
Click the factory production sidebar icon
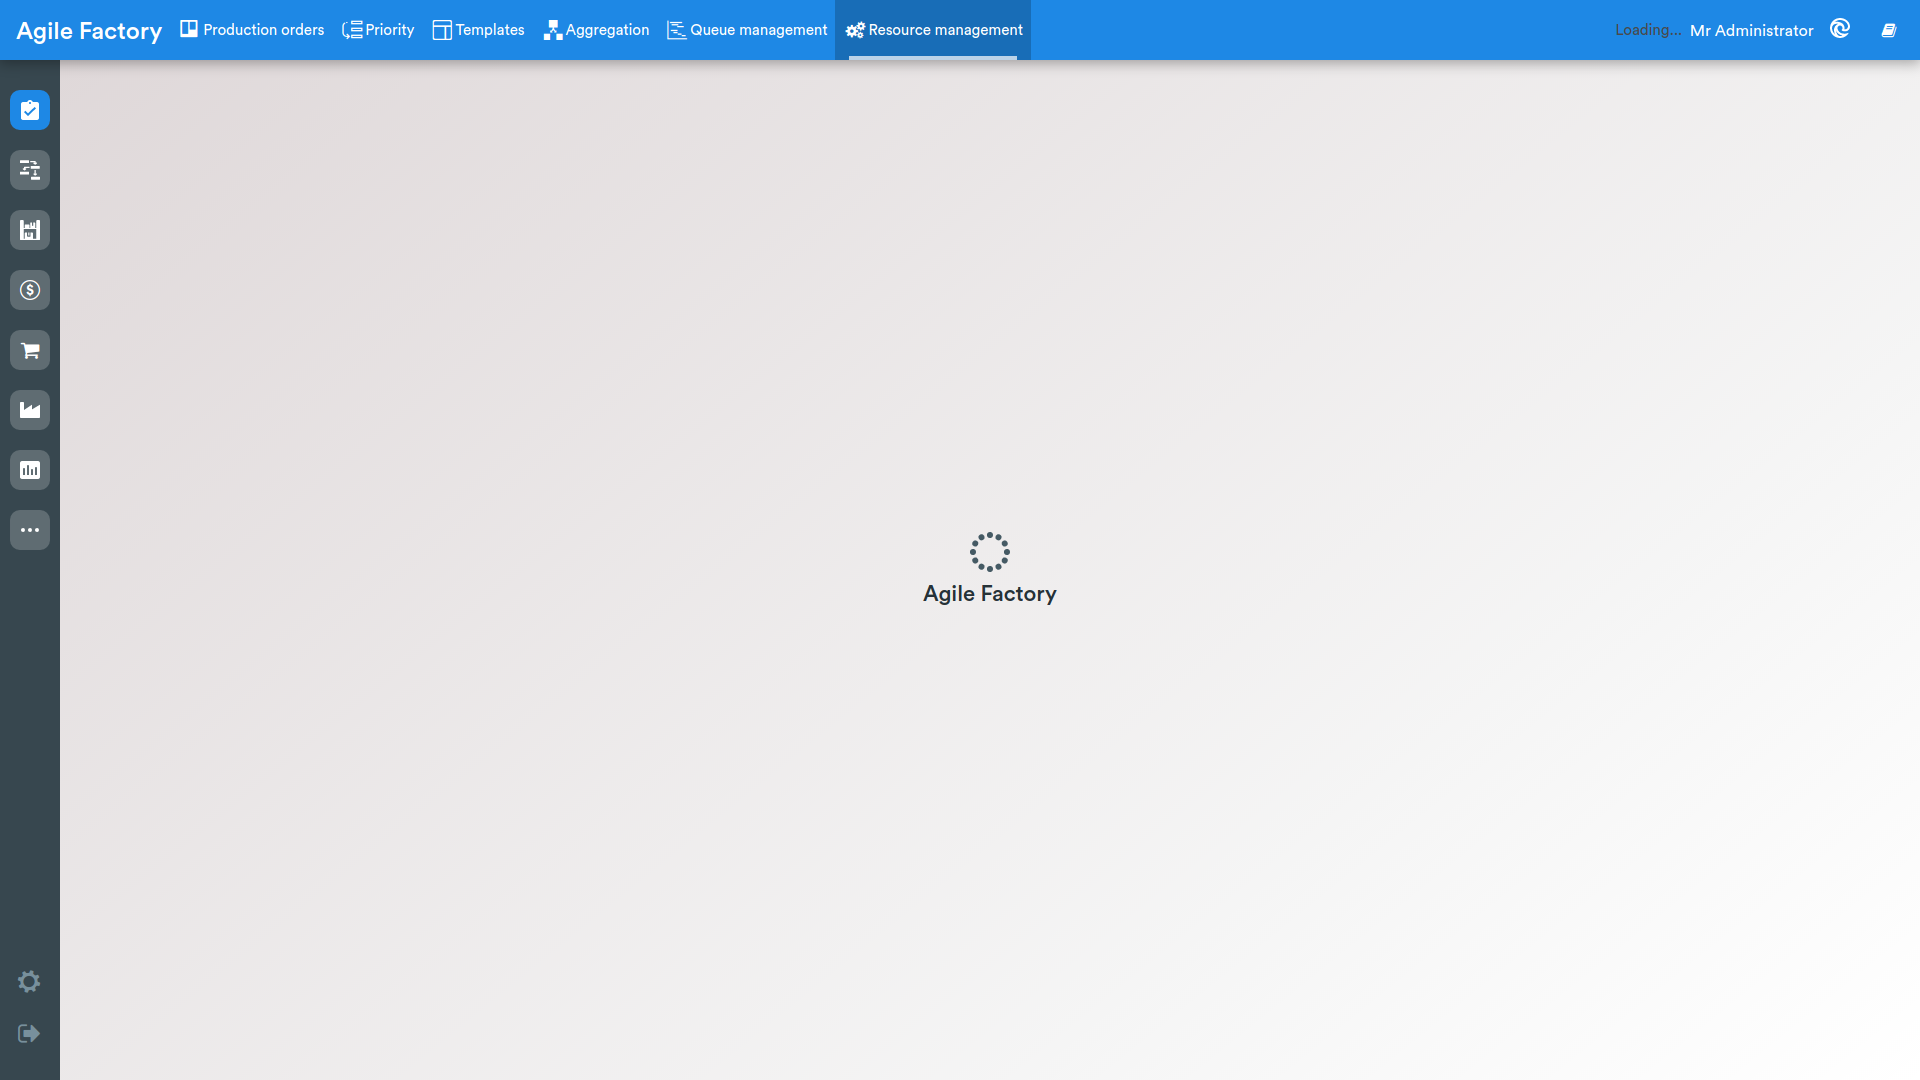(30, 410)
